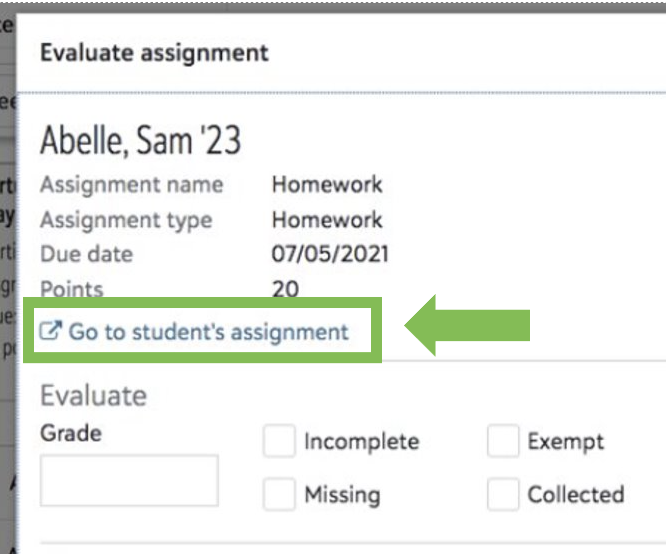Click the "Evaluate" section heading

(93, 395)
